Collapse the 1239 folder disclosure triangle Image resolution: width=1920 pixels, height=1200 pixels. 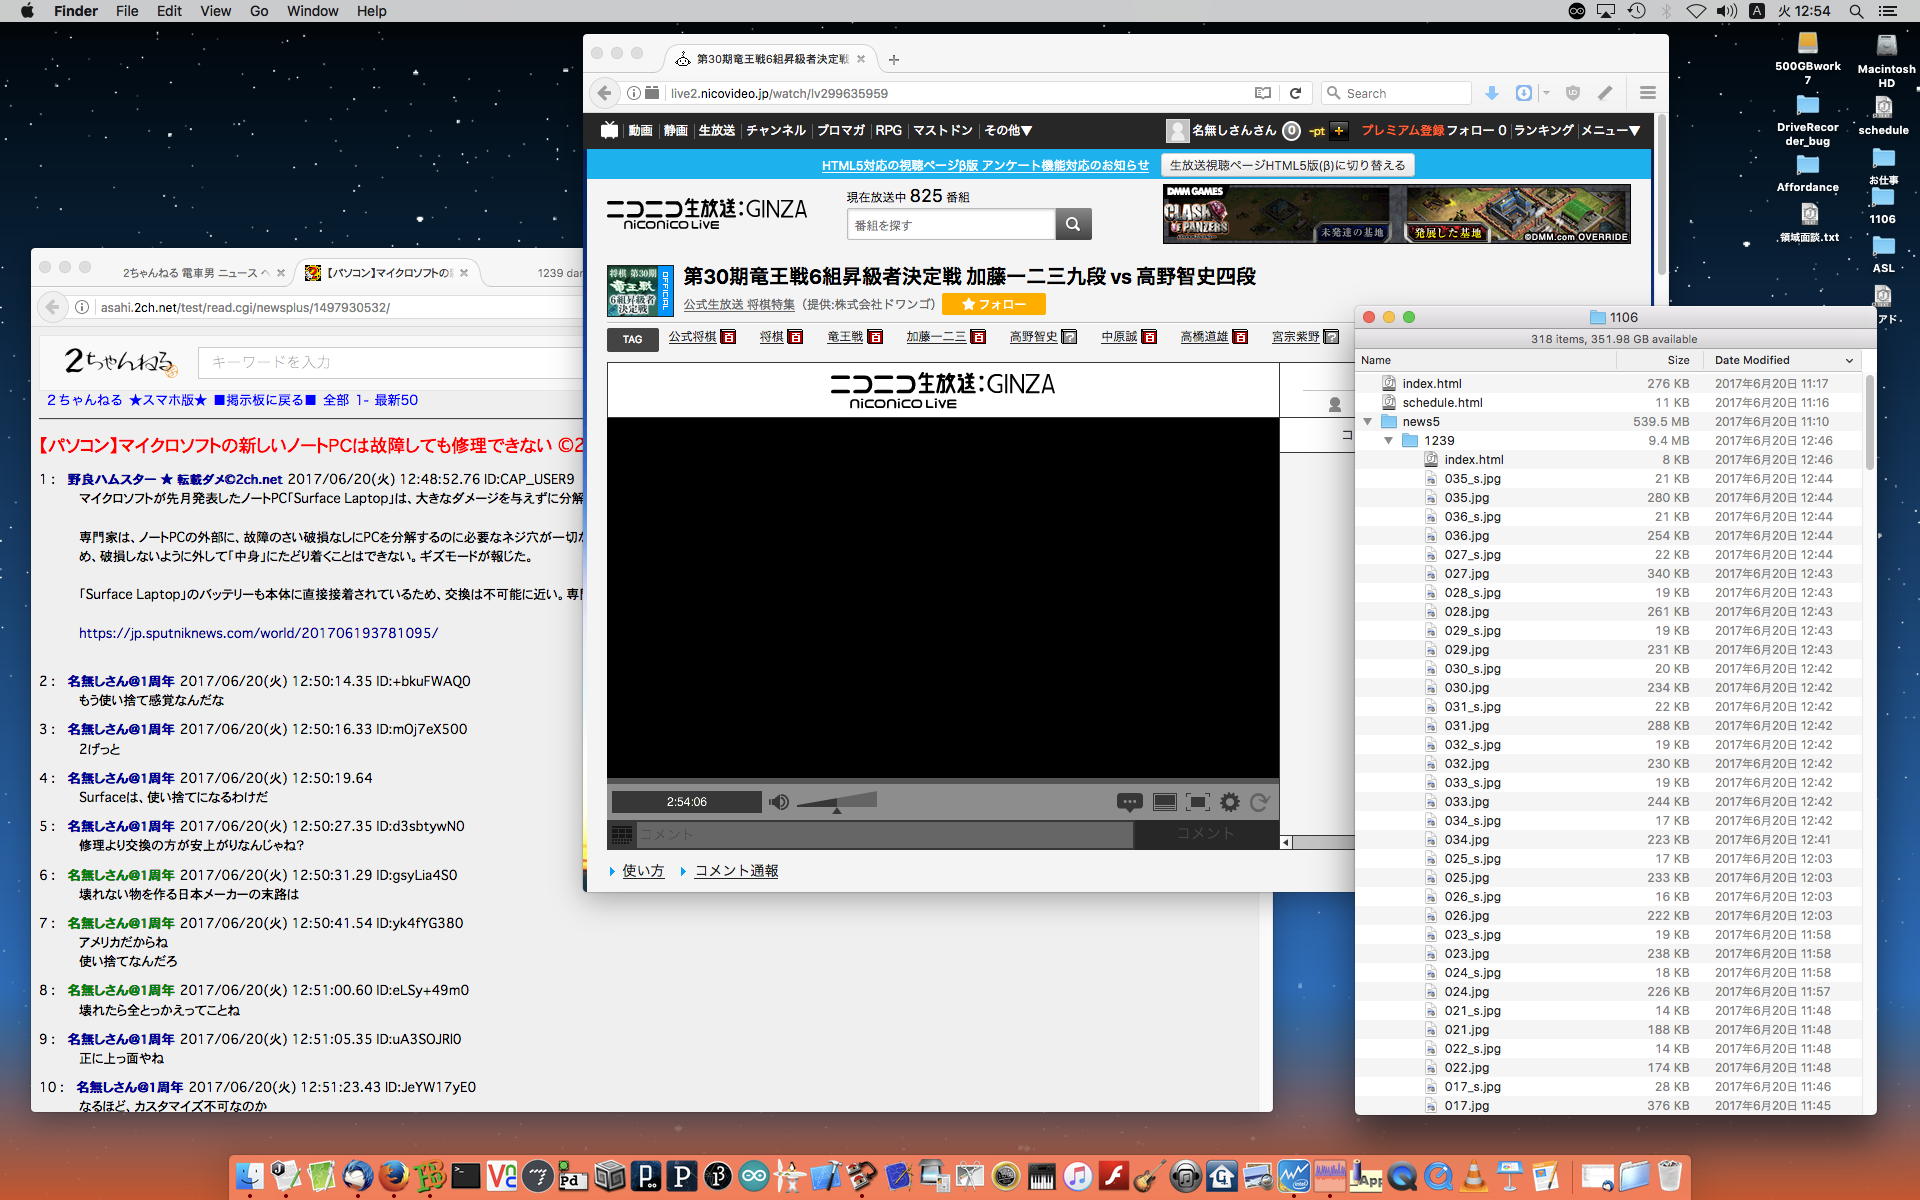click(1389, 441)
